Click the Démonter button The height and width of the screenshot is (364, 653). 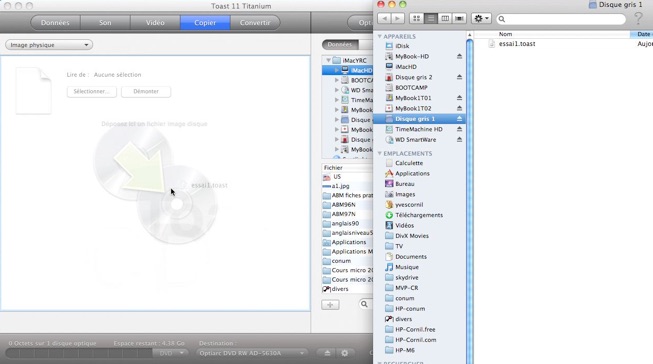coord(146,91)
